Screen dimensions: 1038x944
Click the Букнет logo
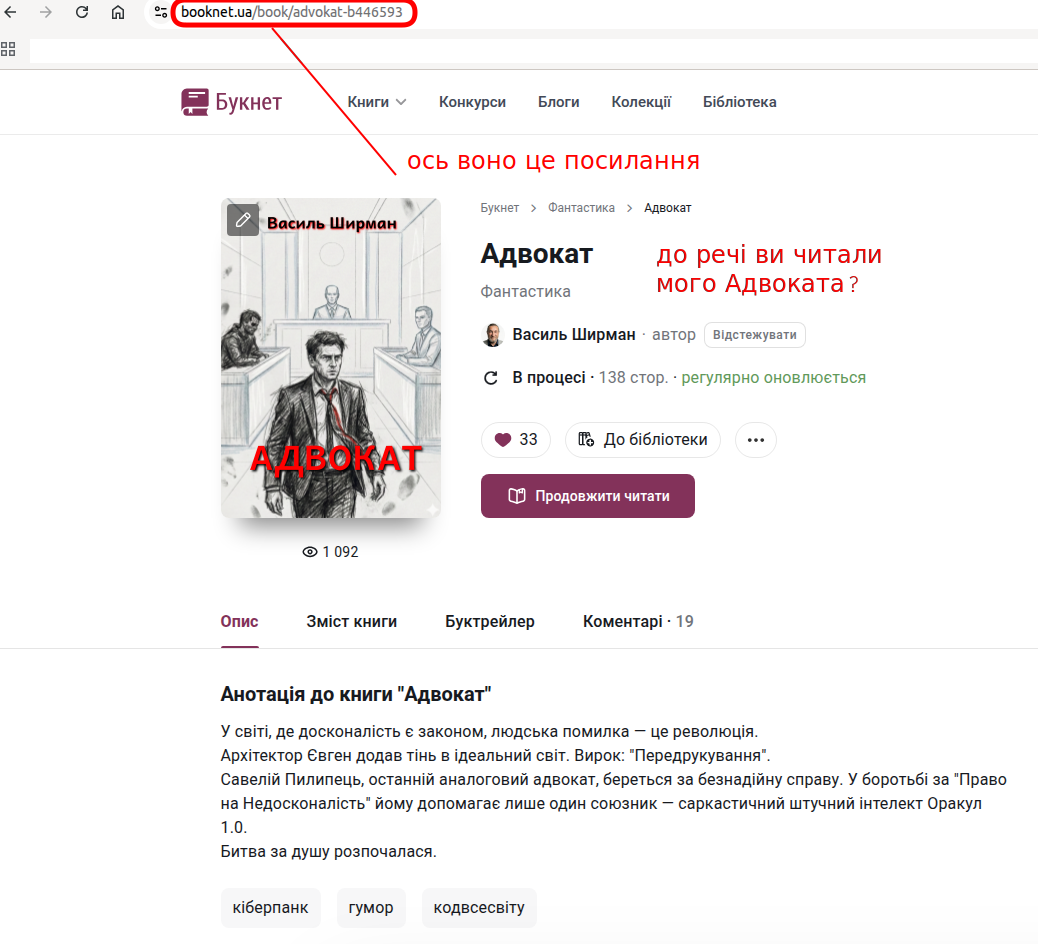(231, 102)
